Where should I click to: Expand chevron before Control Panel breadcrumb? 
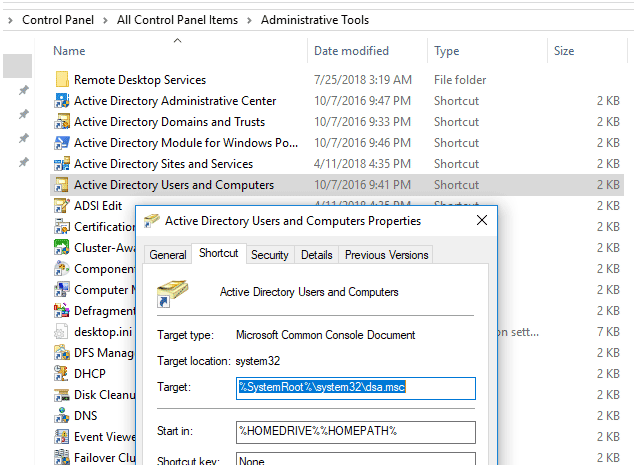coord(10,20)
